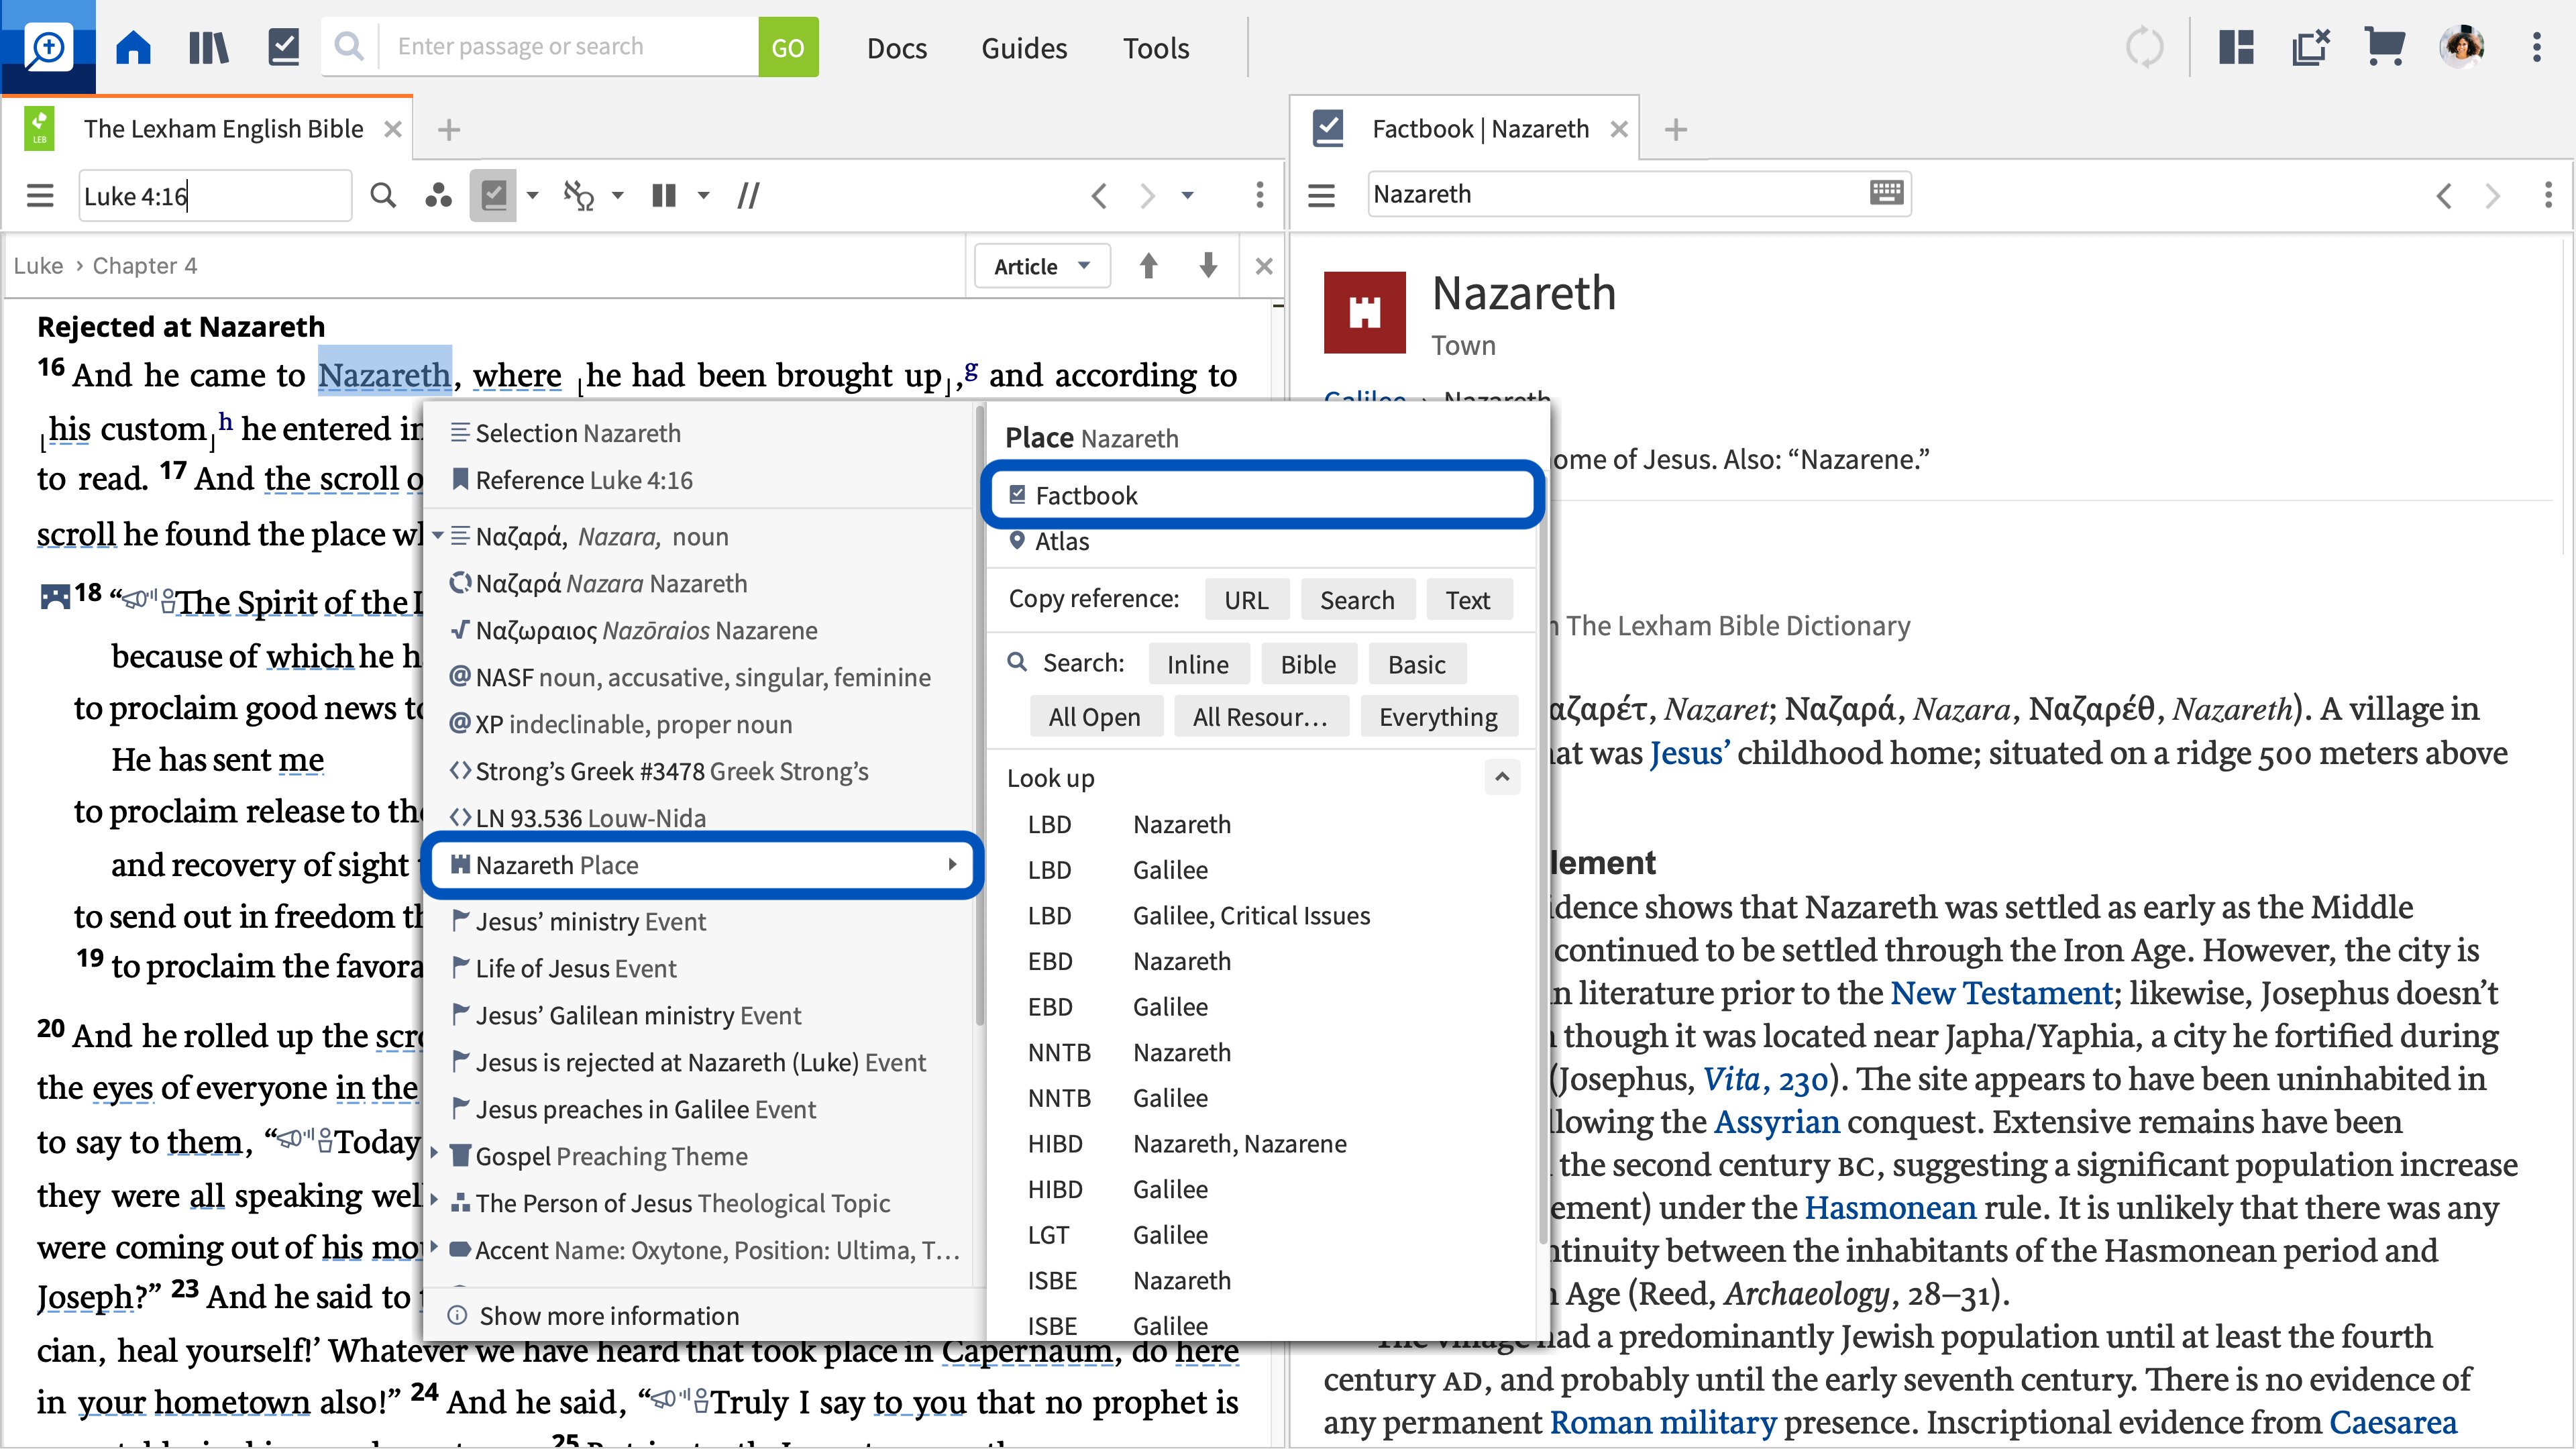
Task: Collapse the Ναζαρά noun section
Action: coord(438,536)
